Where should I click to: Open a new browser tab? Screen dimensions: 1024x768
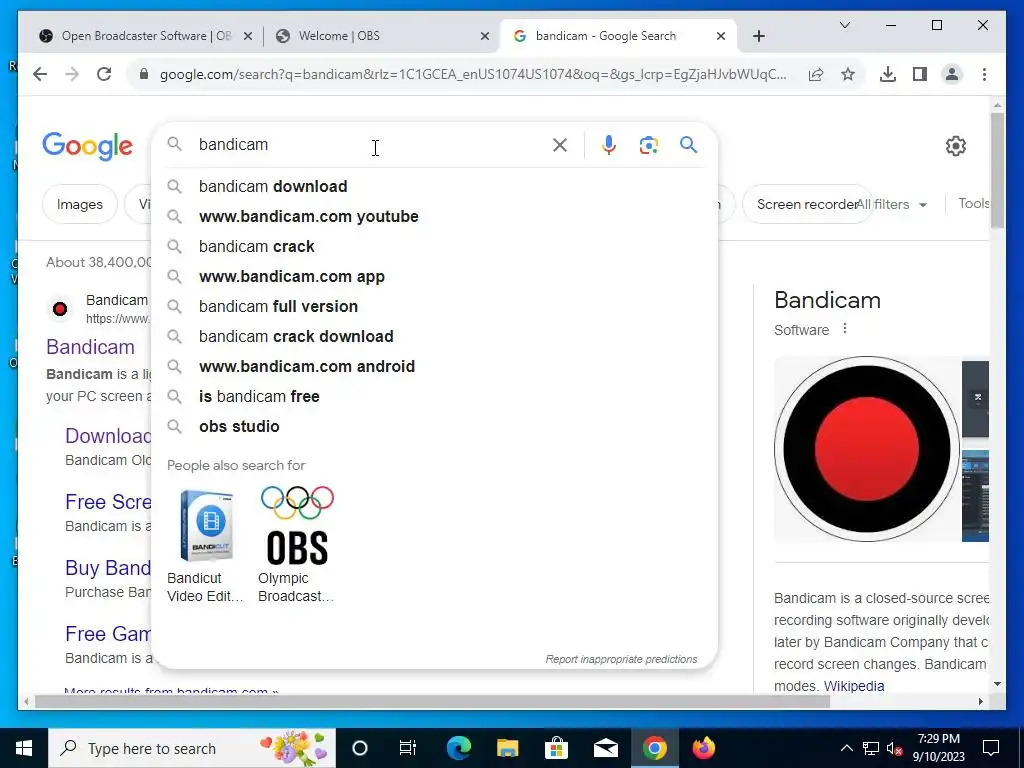(x=759, y=36)
